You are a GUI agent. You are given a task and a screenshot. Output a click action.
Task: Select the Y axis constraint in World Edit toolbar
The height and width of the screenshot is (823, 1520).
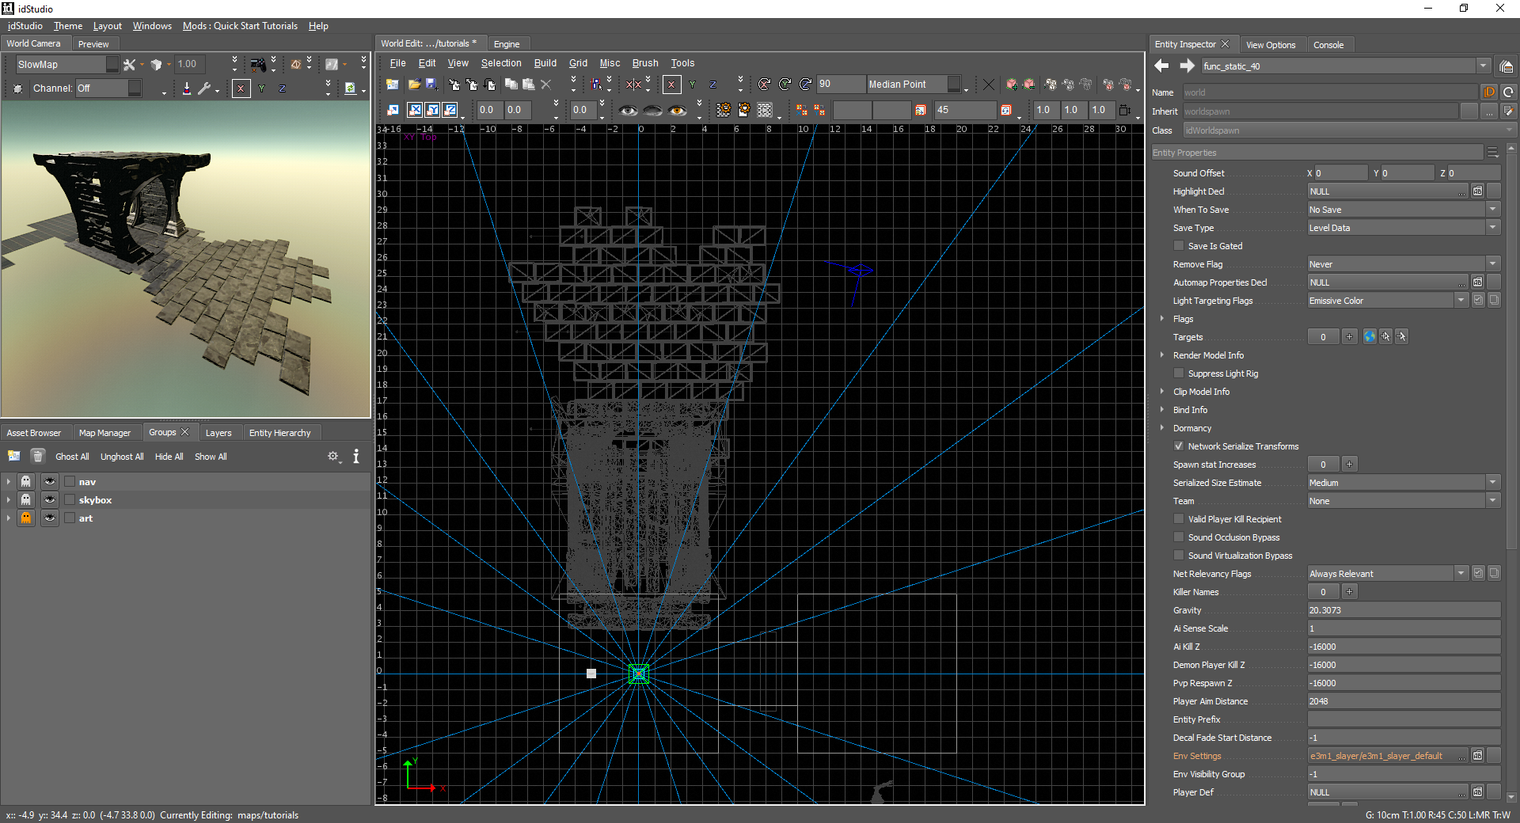click(692, 85)
